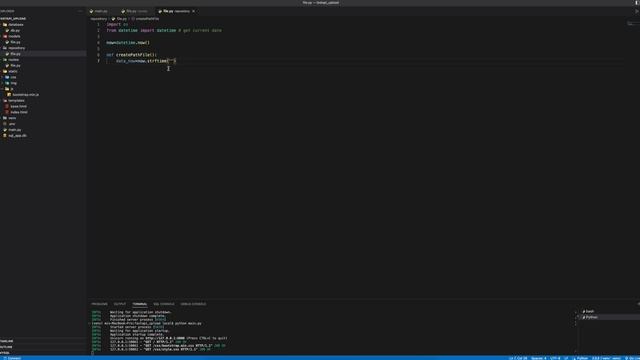Screen dimensions: 640x360
Task: Place cursor on line 4 now=datetime.now()
Action: pyautogui.click(x=128, y=42)
